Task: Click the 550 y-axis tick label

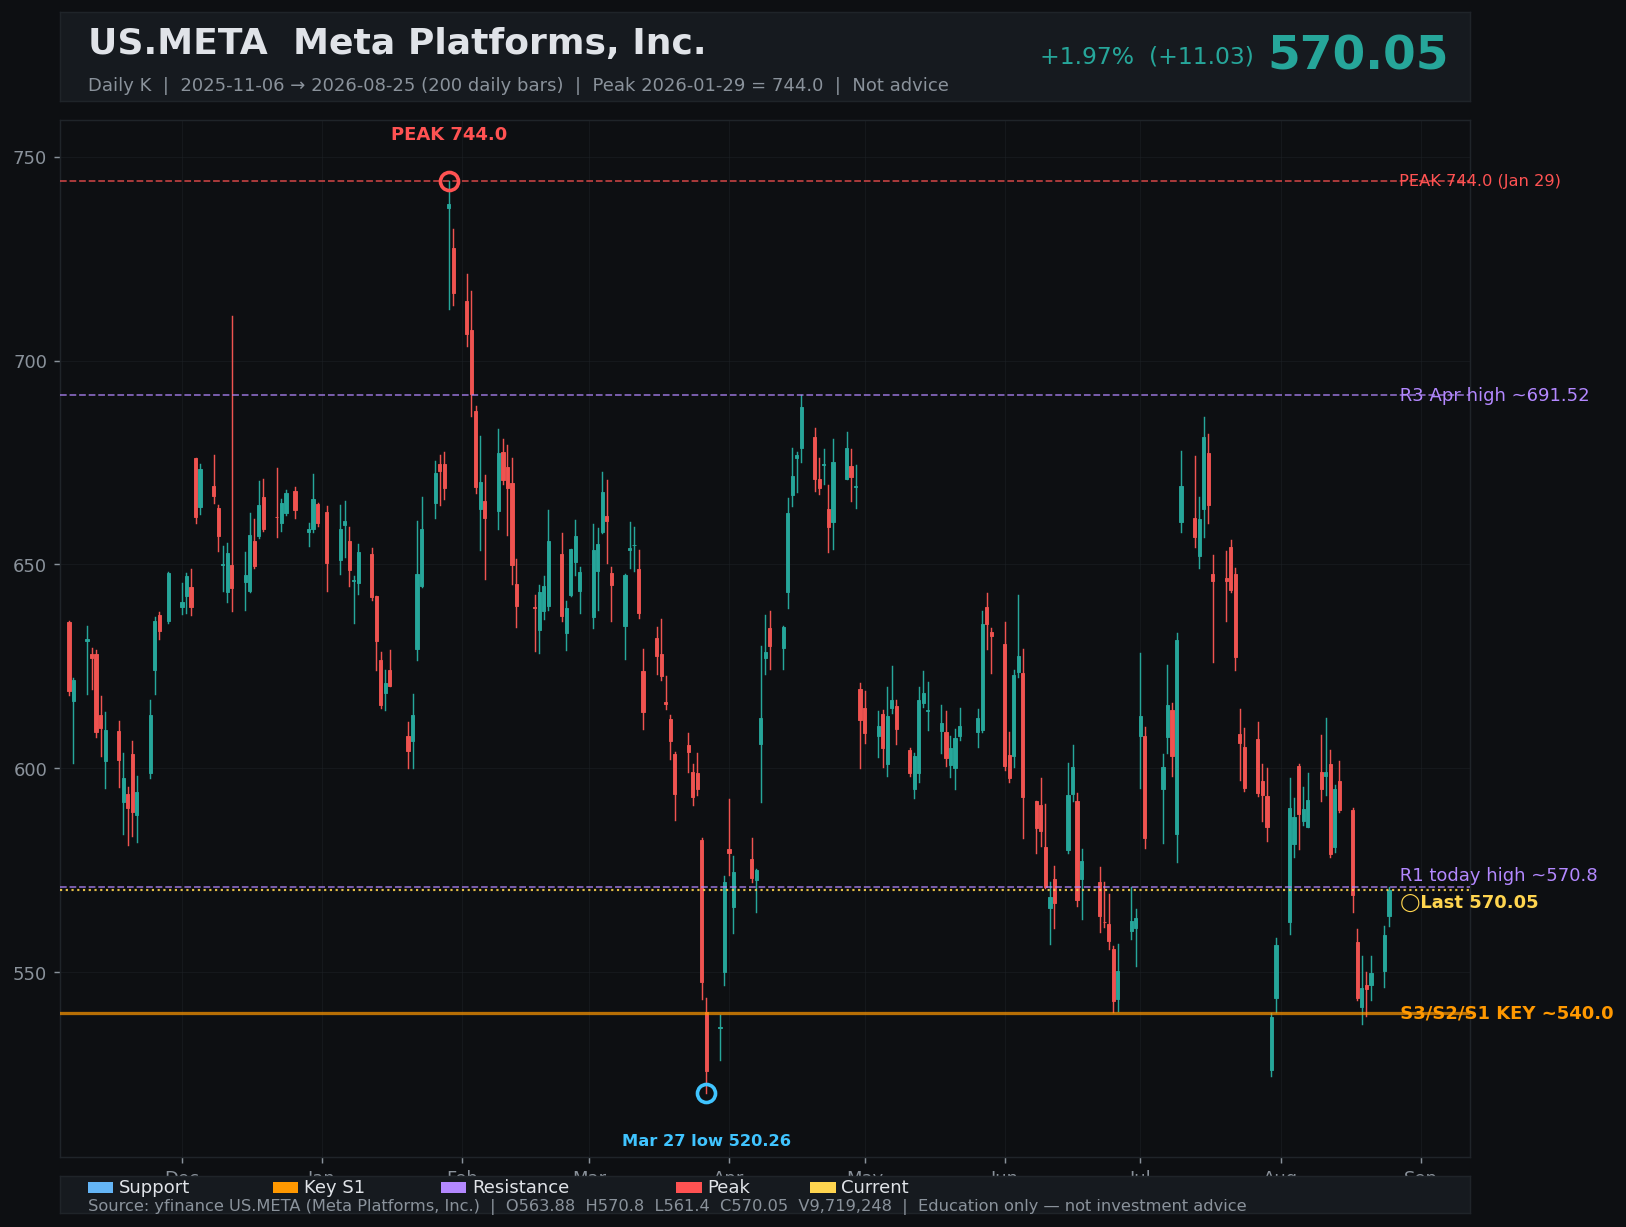Action: point(29,973)
